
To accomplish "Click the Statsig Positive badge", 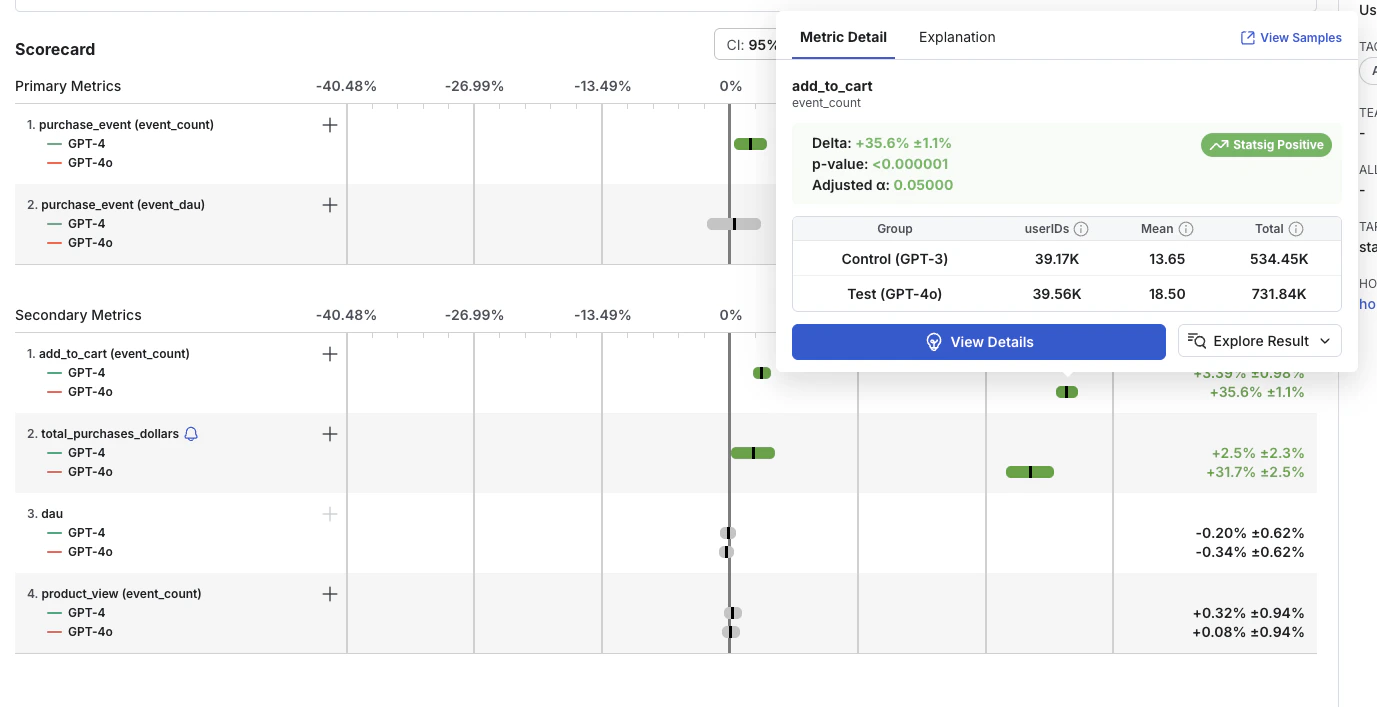I will click(x=1267, y=145).
